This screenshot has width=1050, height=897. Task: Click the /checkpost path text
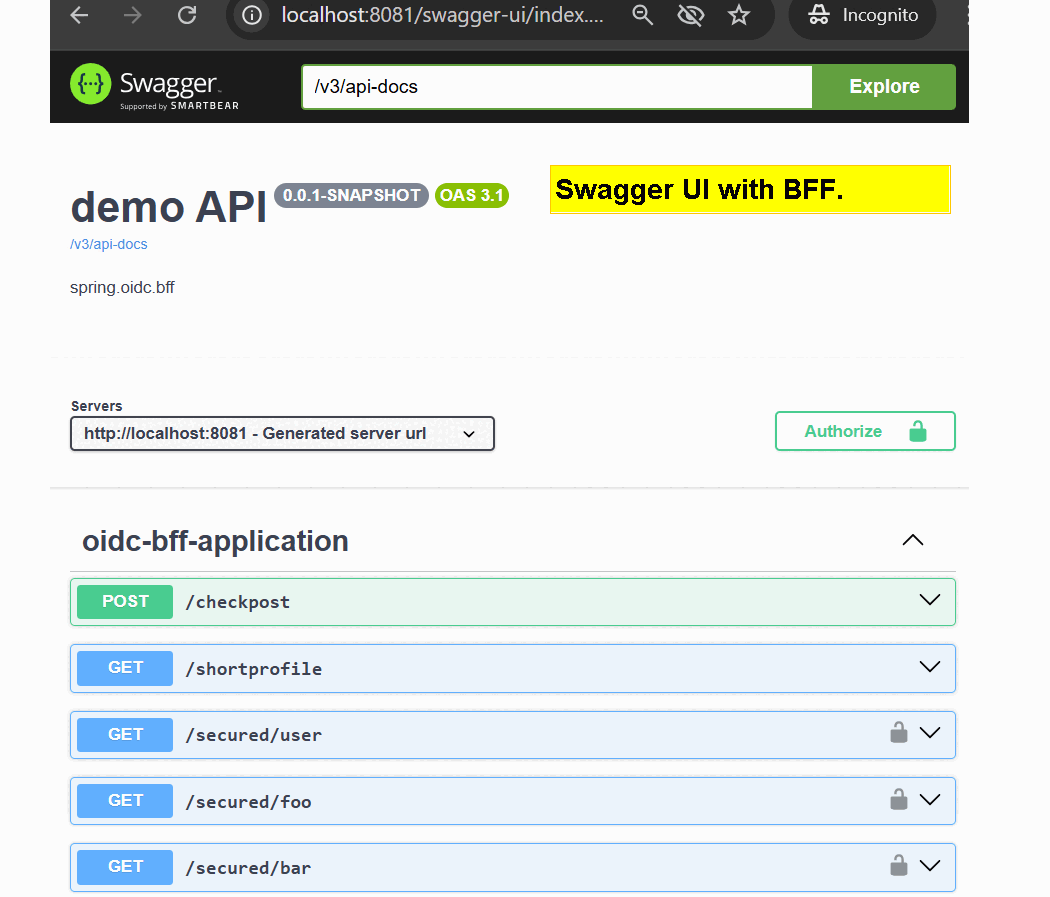(238, 602)
